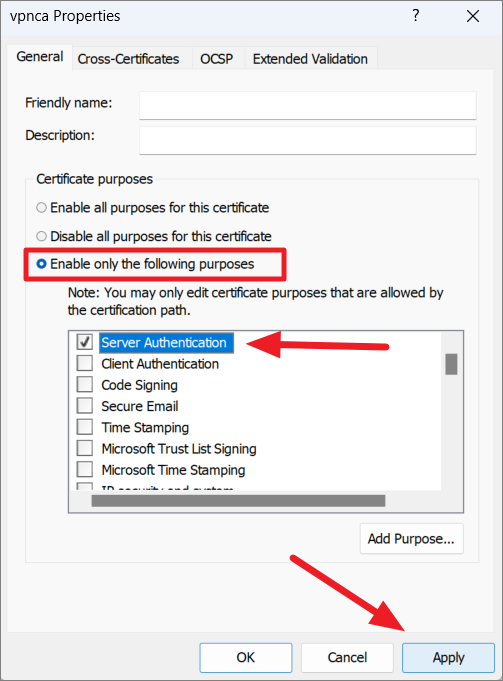Tick the Secure Email checkbox
503x681 pixels.
pos(85,406)
